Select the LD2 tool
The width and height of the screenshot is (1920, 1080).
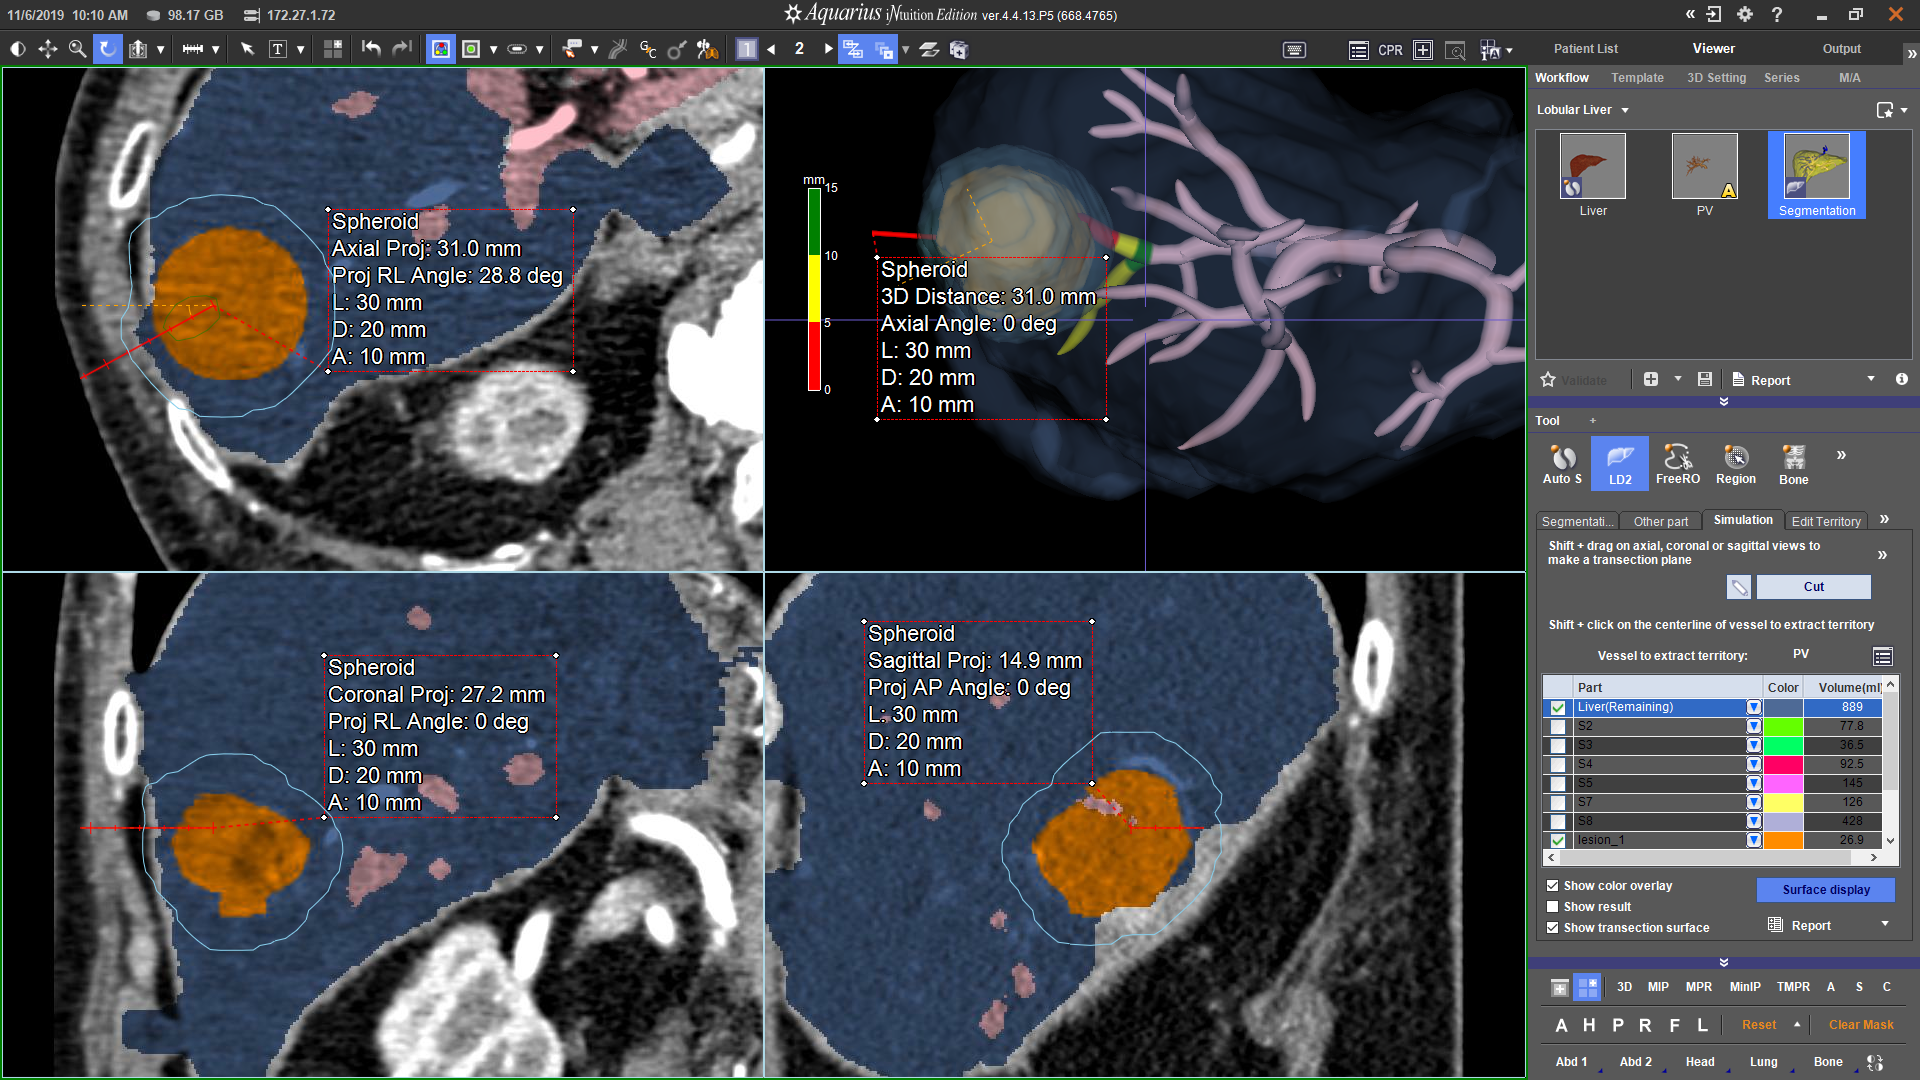tap(1620, 464)
